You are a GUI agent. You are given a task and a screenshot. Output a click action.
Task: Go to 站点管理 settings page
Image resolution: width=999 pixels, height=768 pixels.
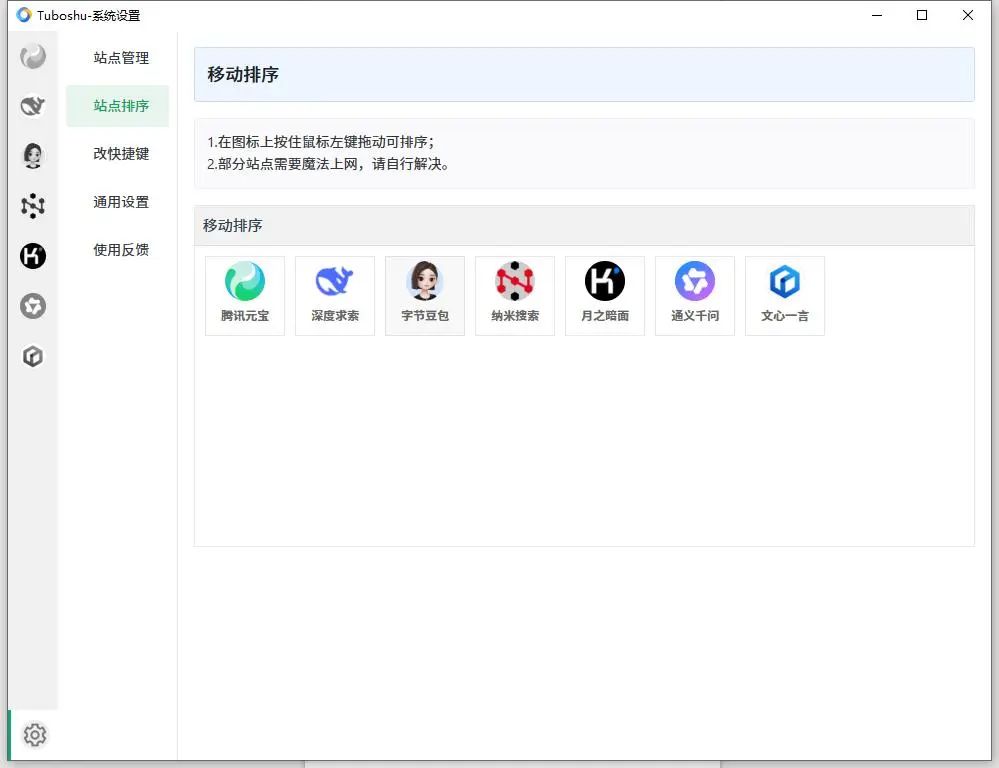(x=120, y=58)
